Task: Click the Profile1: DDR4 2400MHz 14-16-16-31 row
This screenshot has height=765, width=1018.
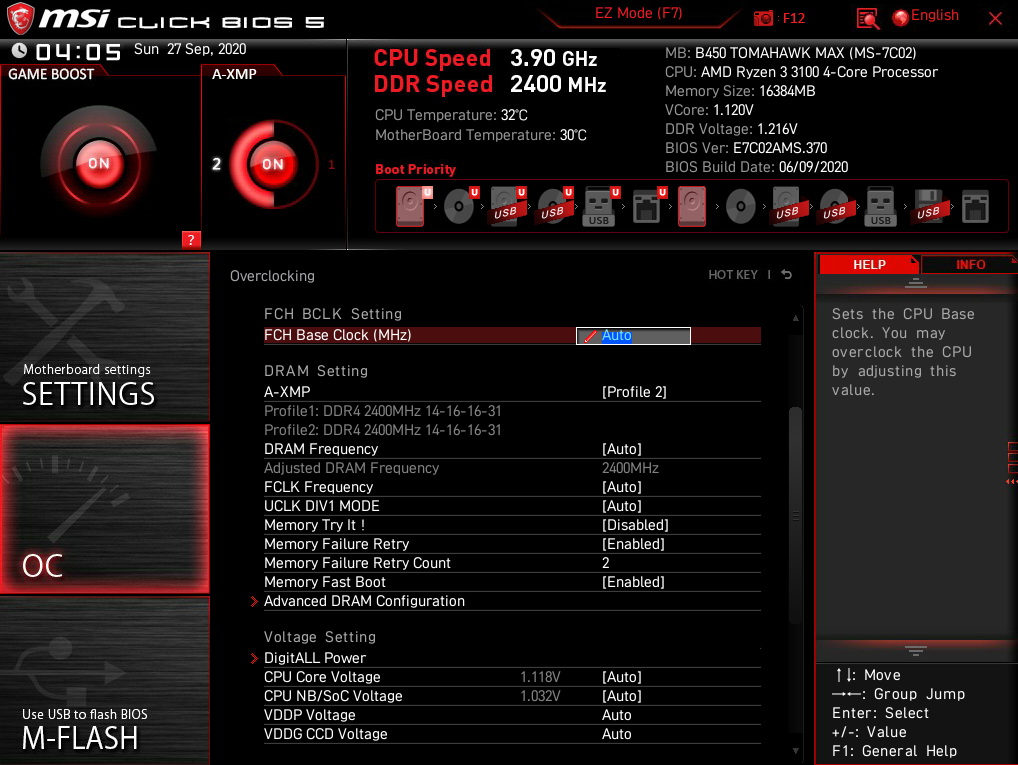Action: (x=382, y=411)
